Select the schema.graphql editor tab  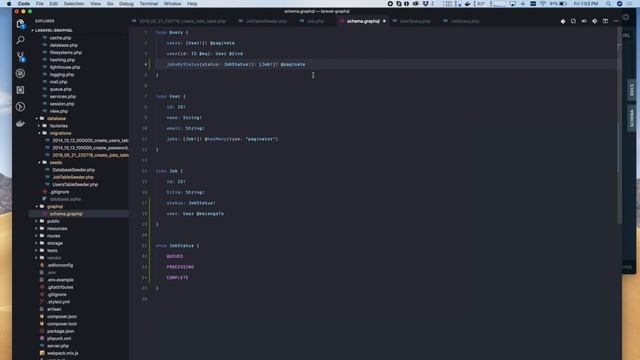click(362, 21)
